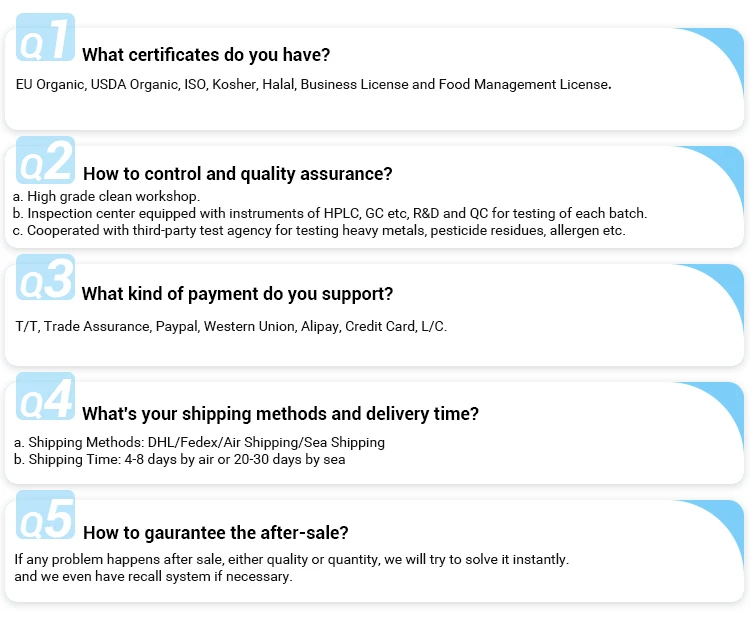Expand "What kind of payment do you support?" question
This screenshot has width=750, height=621.
237,294
